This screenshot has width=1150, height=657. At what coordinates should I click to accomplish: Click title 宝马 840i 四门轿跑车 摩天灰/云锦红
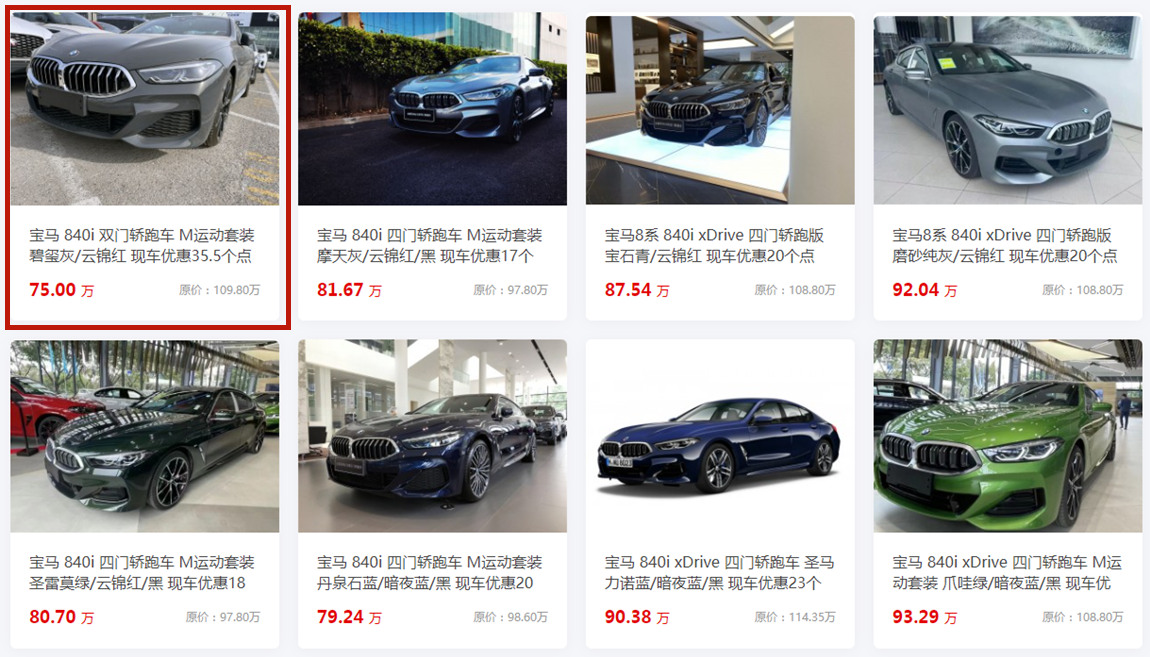[x=429, y=246]
